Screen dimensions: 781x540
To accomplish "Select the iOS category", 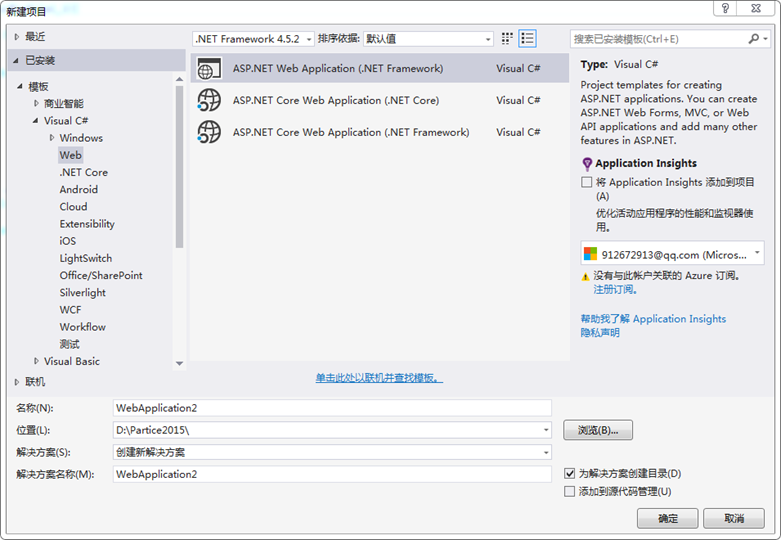I will pos(68,241).
